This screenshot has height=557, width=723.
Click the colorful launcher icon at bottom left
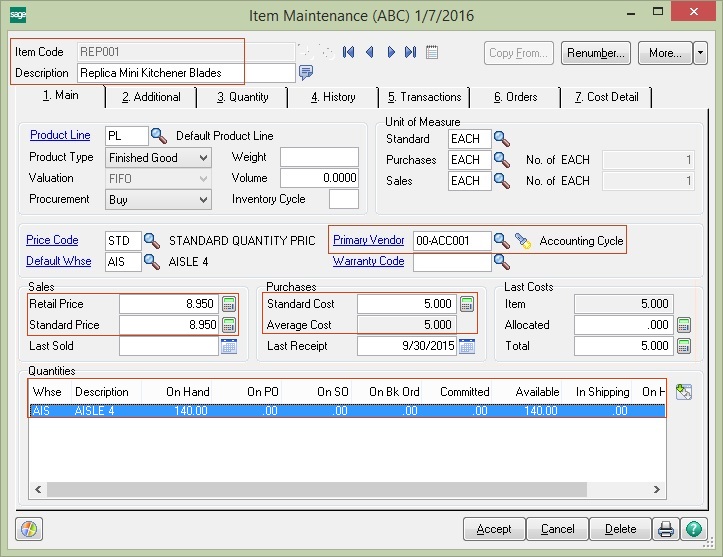pos(29,529)
